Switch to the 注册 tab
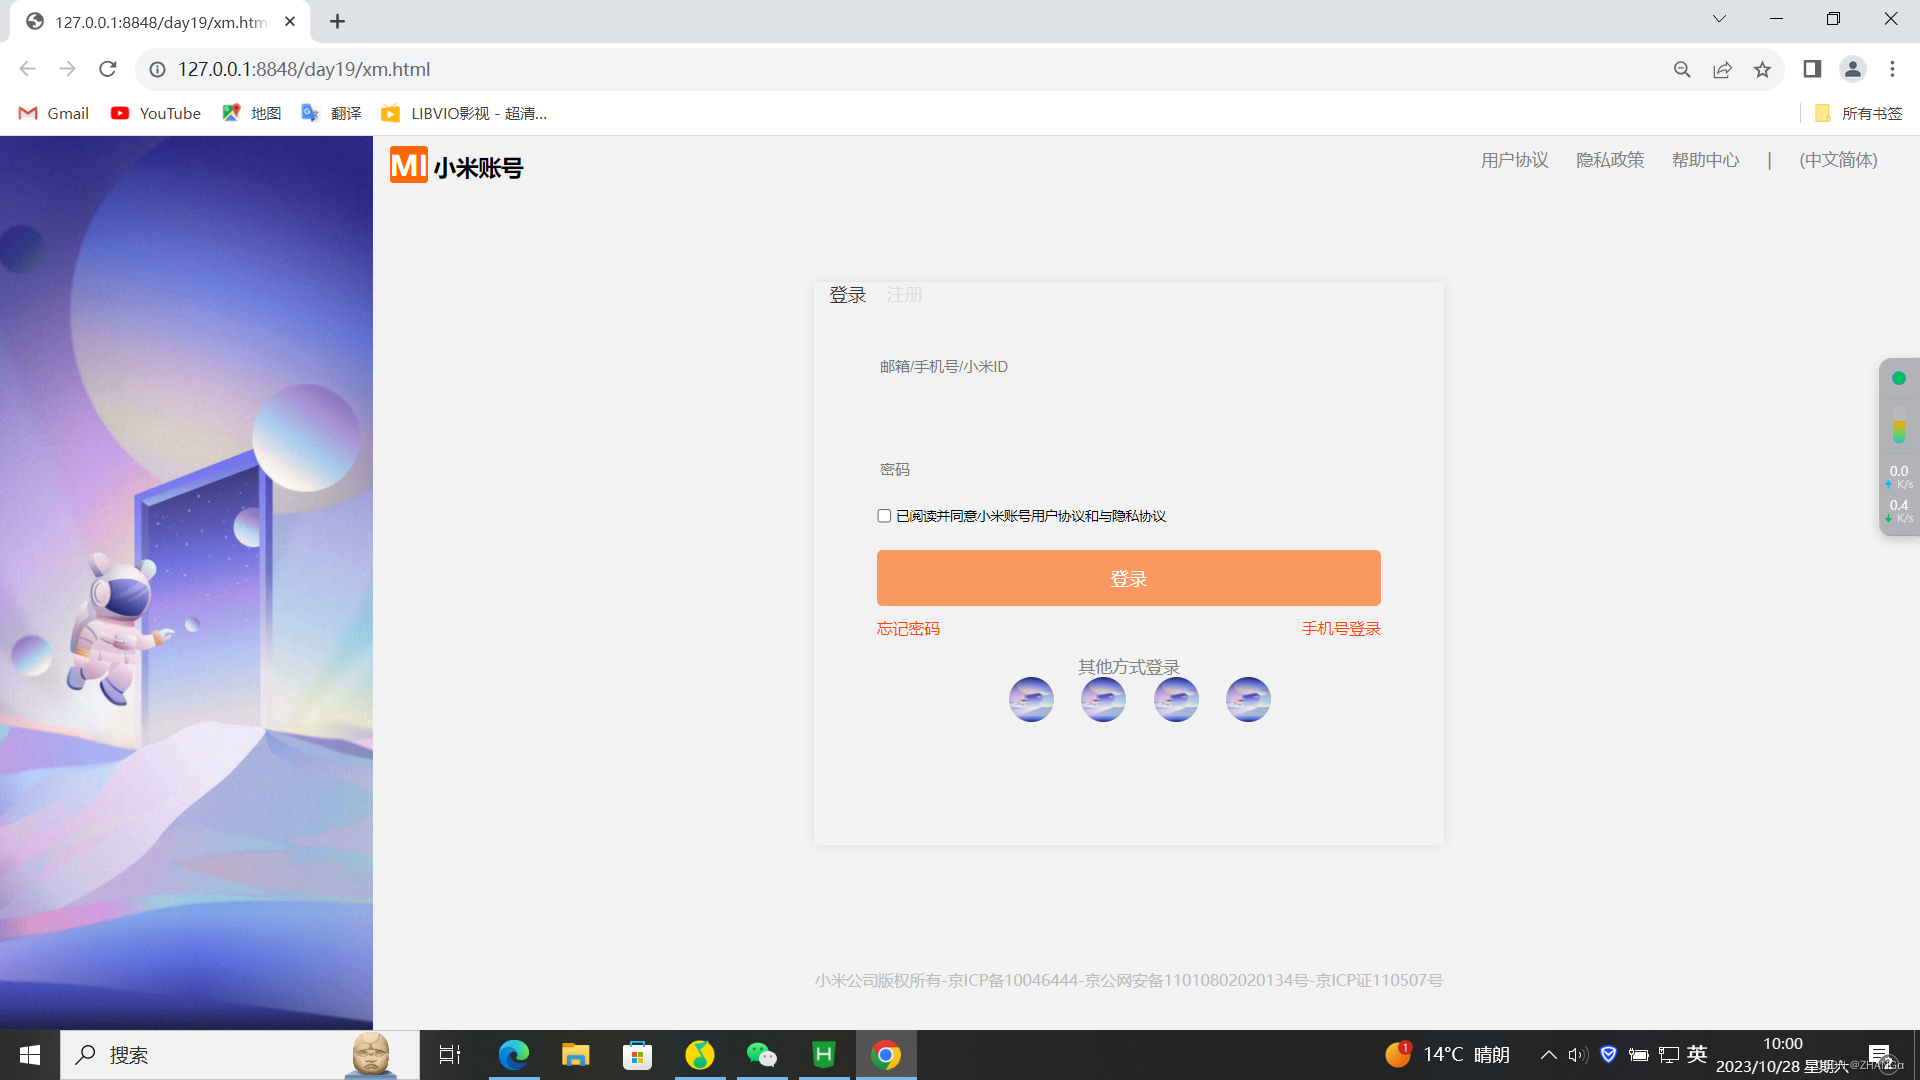Image resolution: width=1920 pixels, height=1080 pixels. tap(904, 295)
